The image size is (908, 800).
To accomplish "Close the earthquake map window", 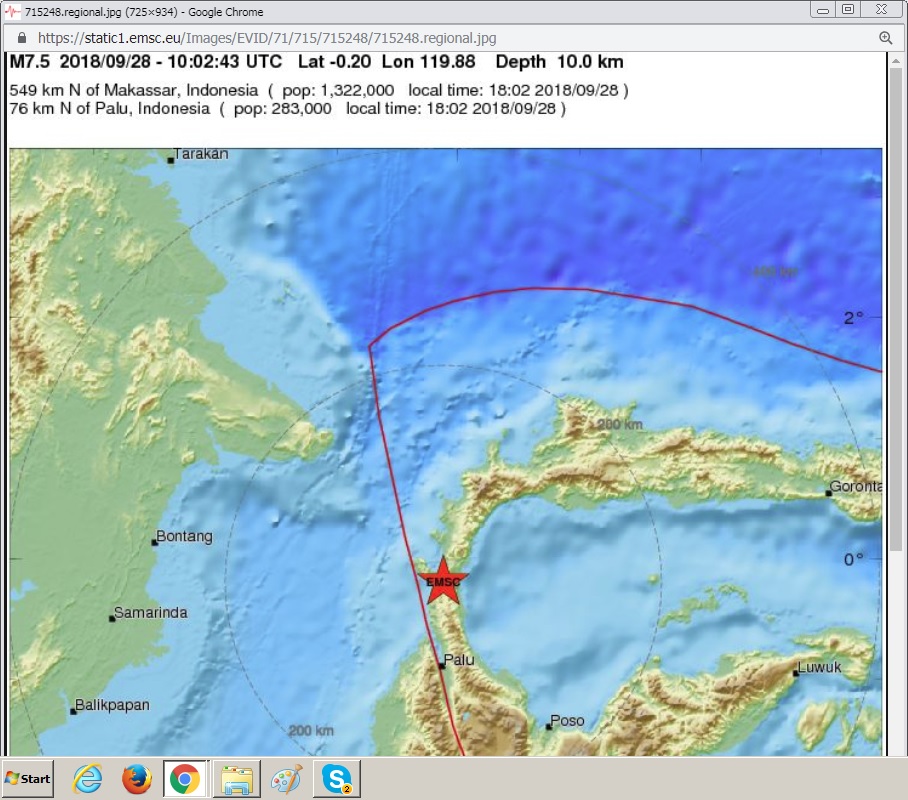I will (881, 10).
